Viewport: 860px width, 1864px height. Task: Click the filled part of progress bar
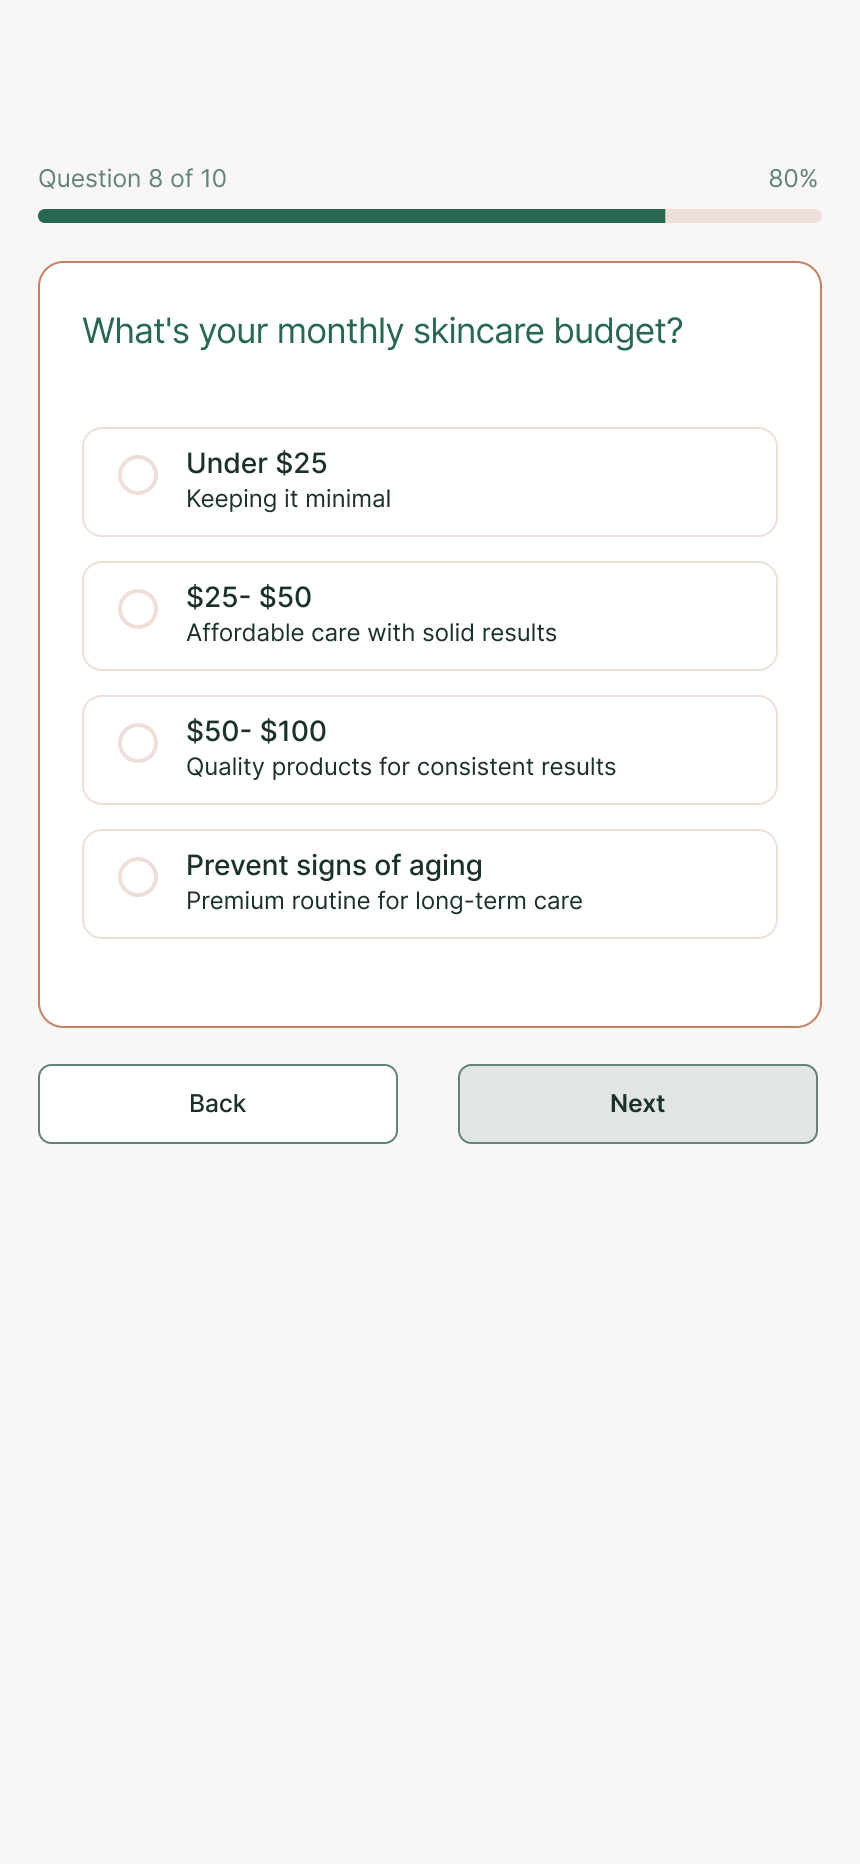(350, 216)
